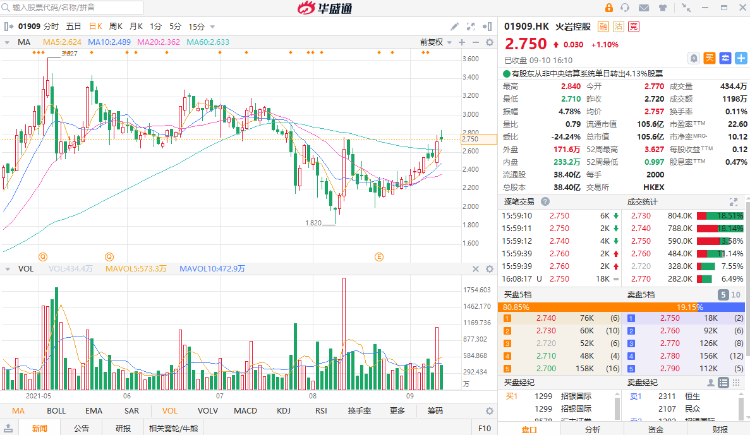Select 5-level order book depth
750x435 pixels.
coord(723,295)
